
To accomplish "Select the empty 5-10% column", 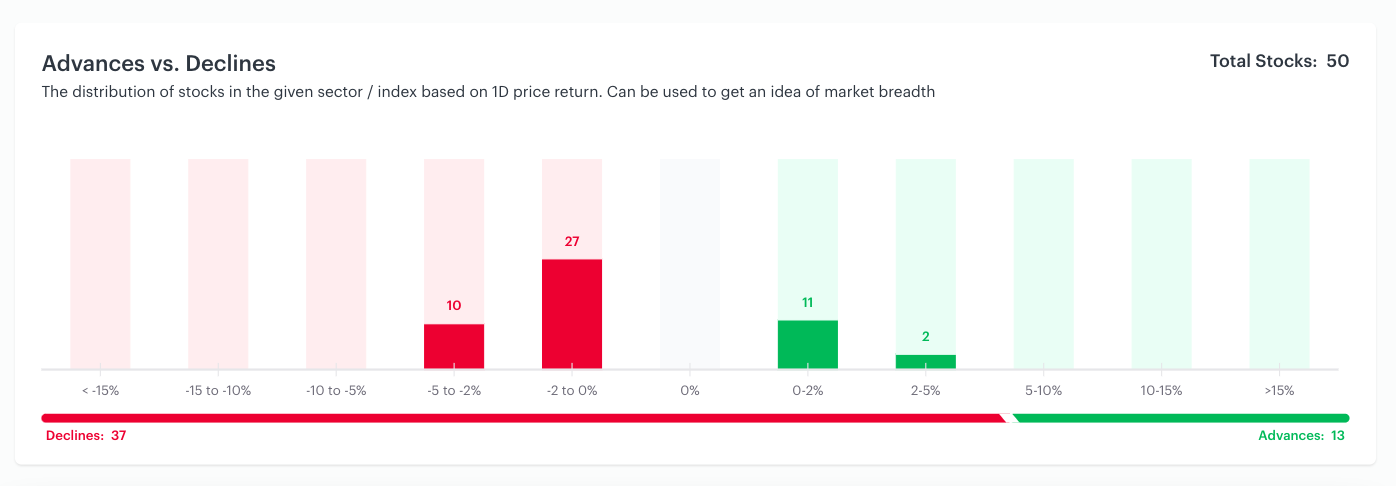I will (x=1044, y=264).
